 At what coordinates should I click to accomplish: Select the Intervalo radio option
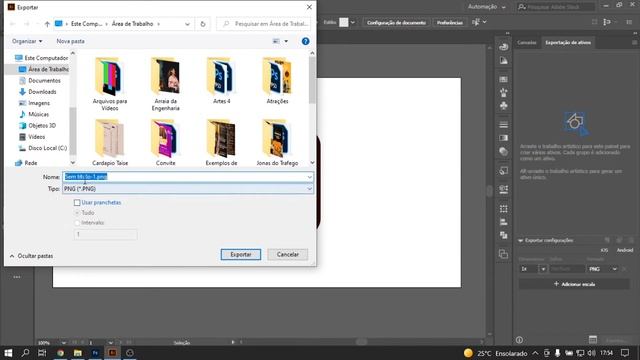click(77, 223)
